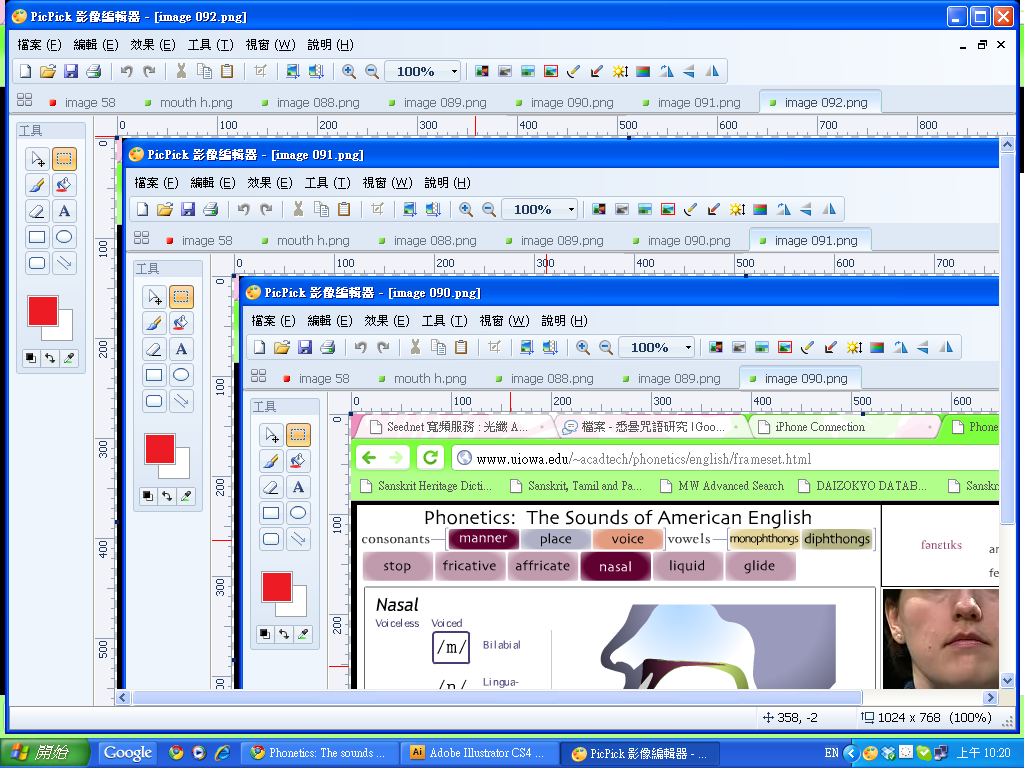Expand the tab list grid button left of the top 'image 58' tab

coord(25,101)
